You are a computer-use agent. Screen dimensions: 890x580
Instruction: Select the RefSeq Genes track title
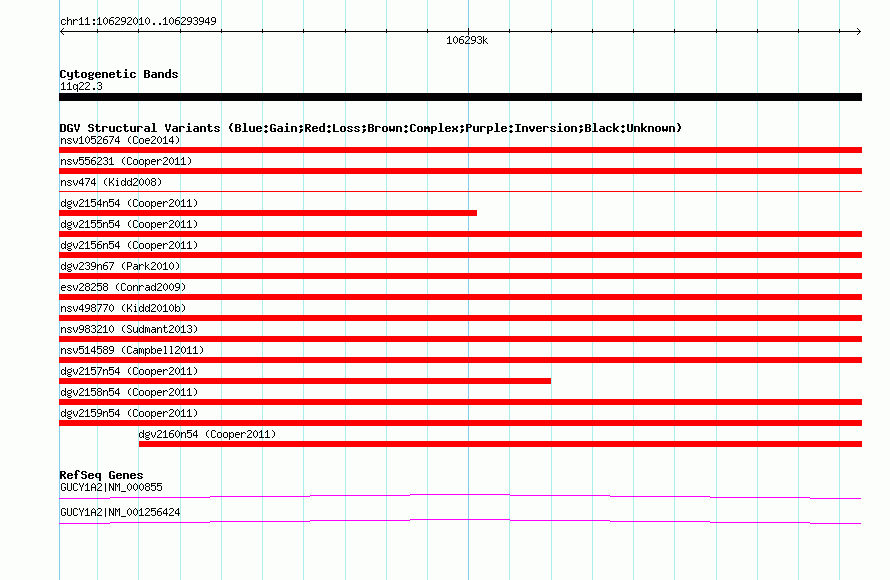tap(101, 475)
